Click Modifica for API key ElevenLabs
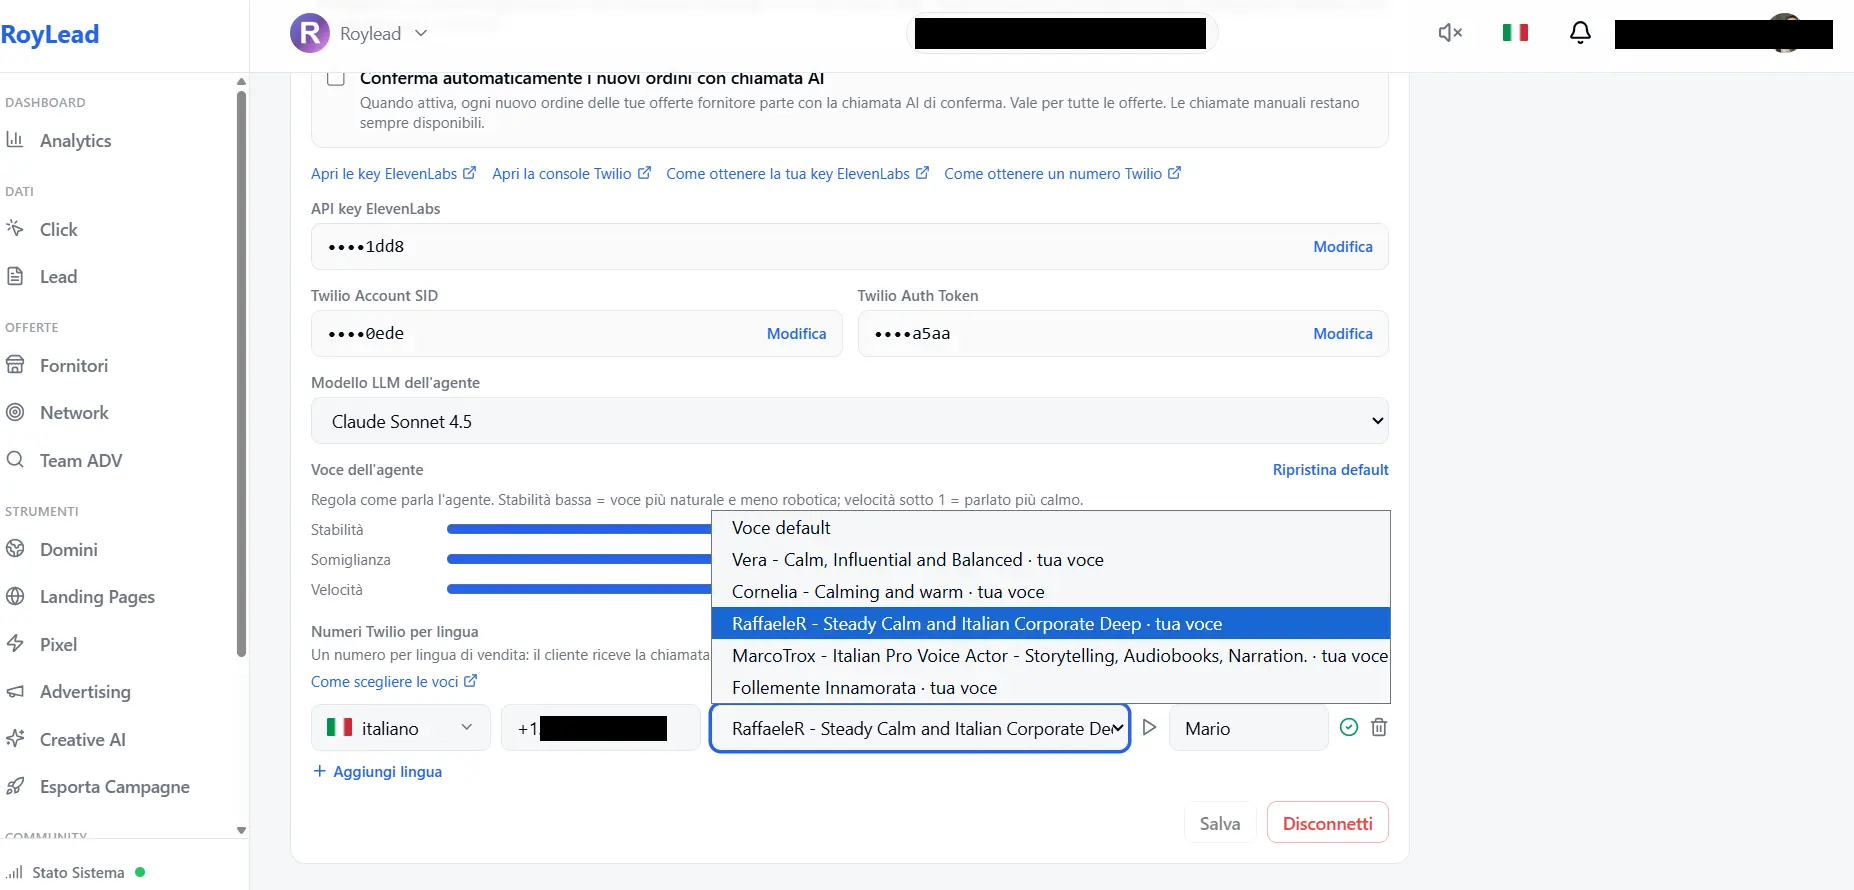The width and height of the screenshot is (1854, 890). tap(1343, 246)
